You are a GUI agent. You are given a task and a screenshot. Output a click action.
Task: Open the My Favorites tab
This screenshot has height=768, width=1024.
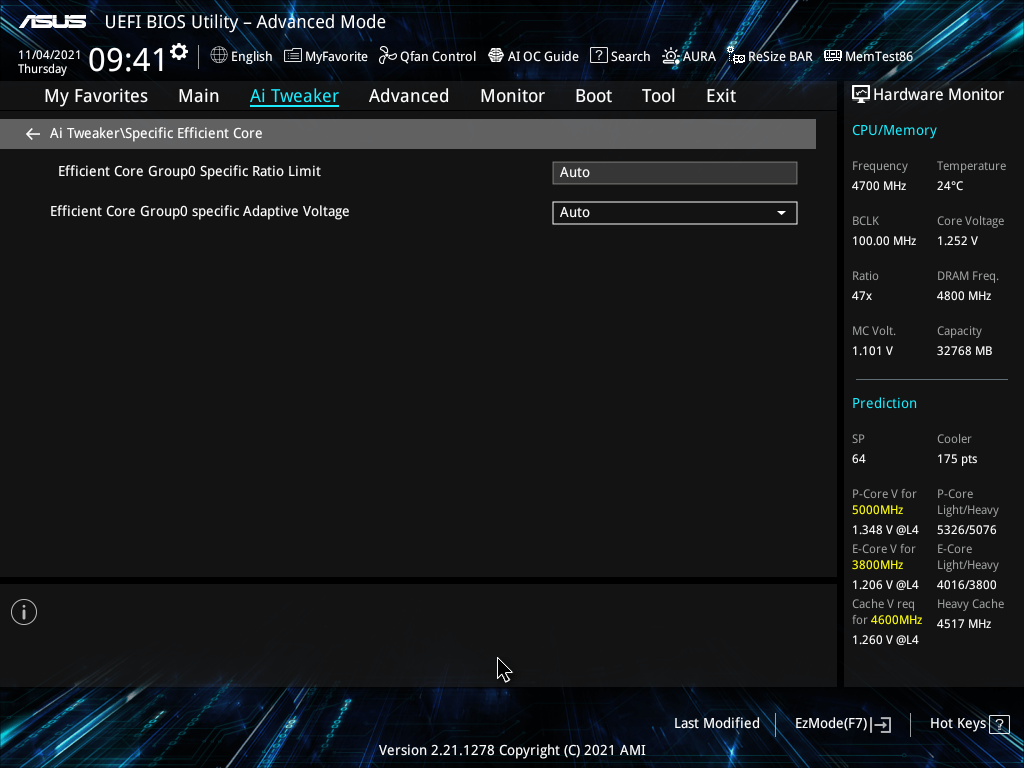96,96
